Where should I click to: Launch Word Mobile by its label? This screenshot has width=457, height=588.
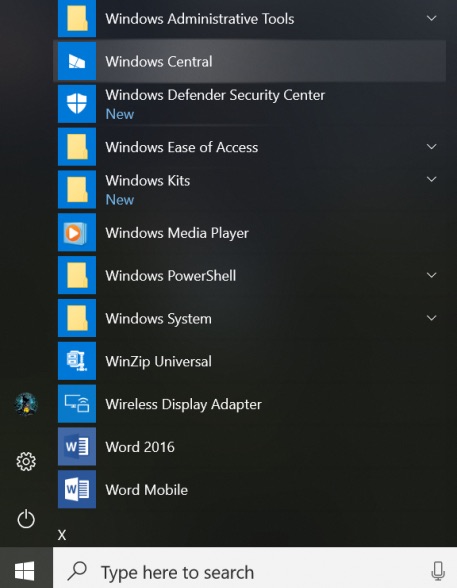pos(147,490)
